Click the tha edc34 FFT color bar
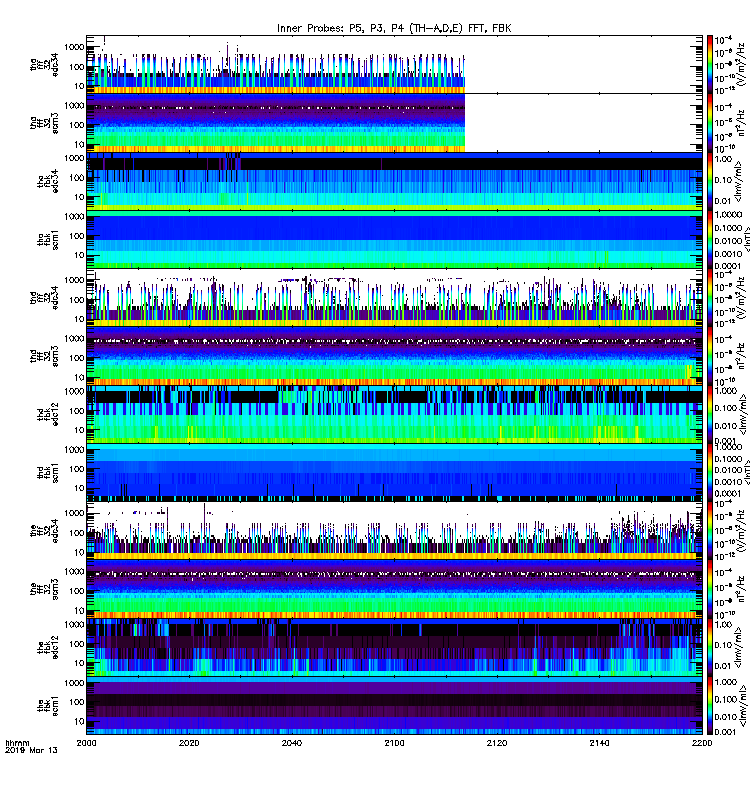Viewport: 750px width, 800px height. [x=710, y=65]
